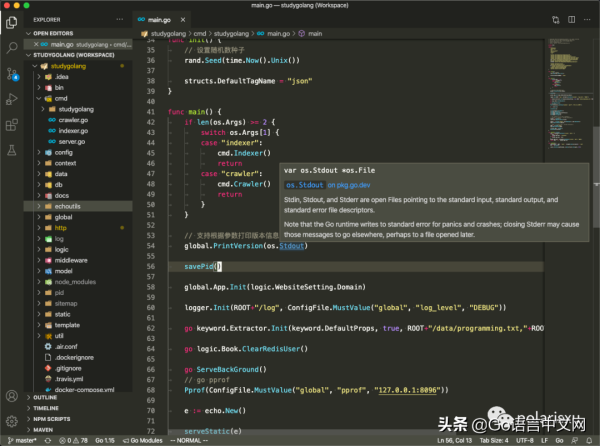Open the Extensions view

pyautogui.click(x=11, y=123)
